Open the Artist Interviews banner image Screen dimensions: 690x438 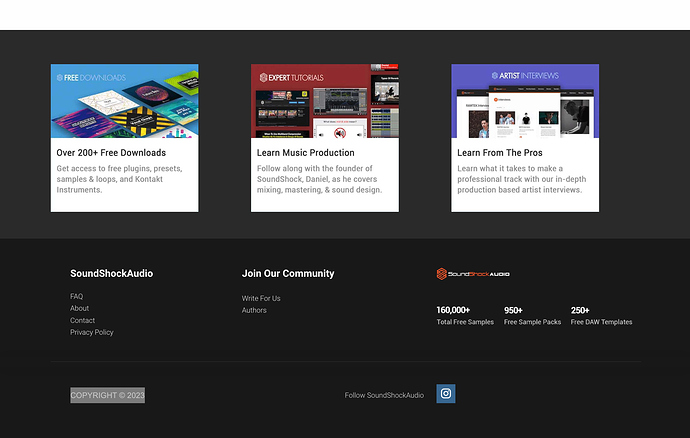(525, 101)
